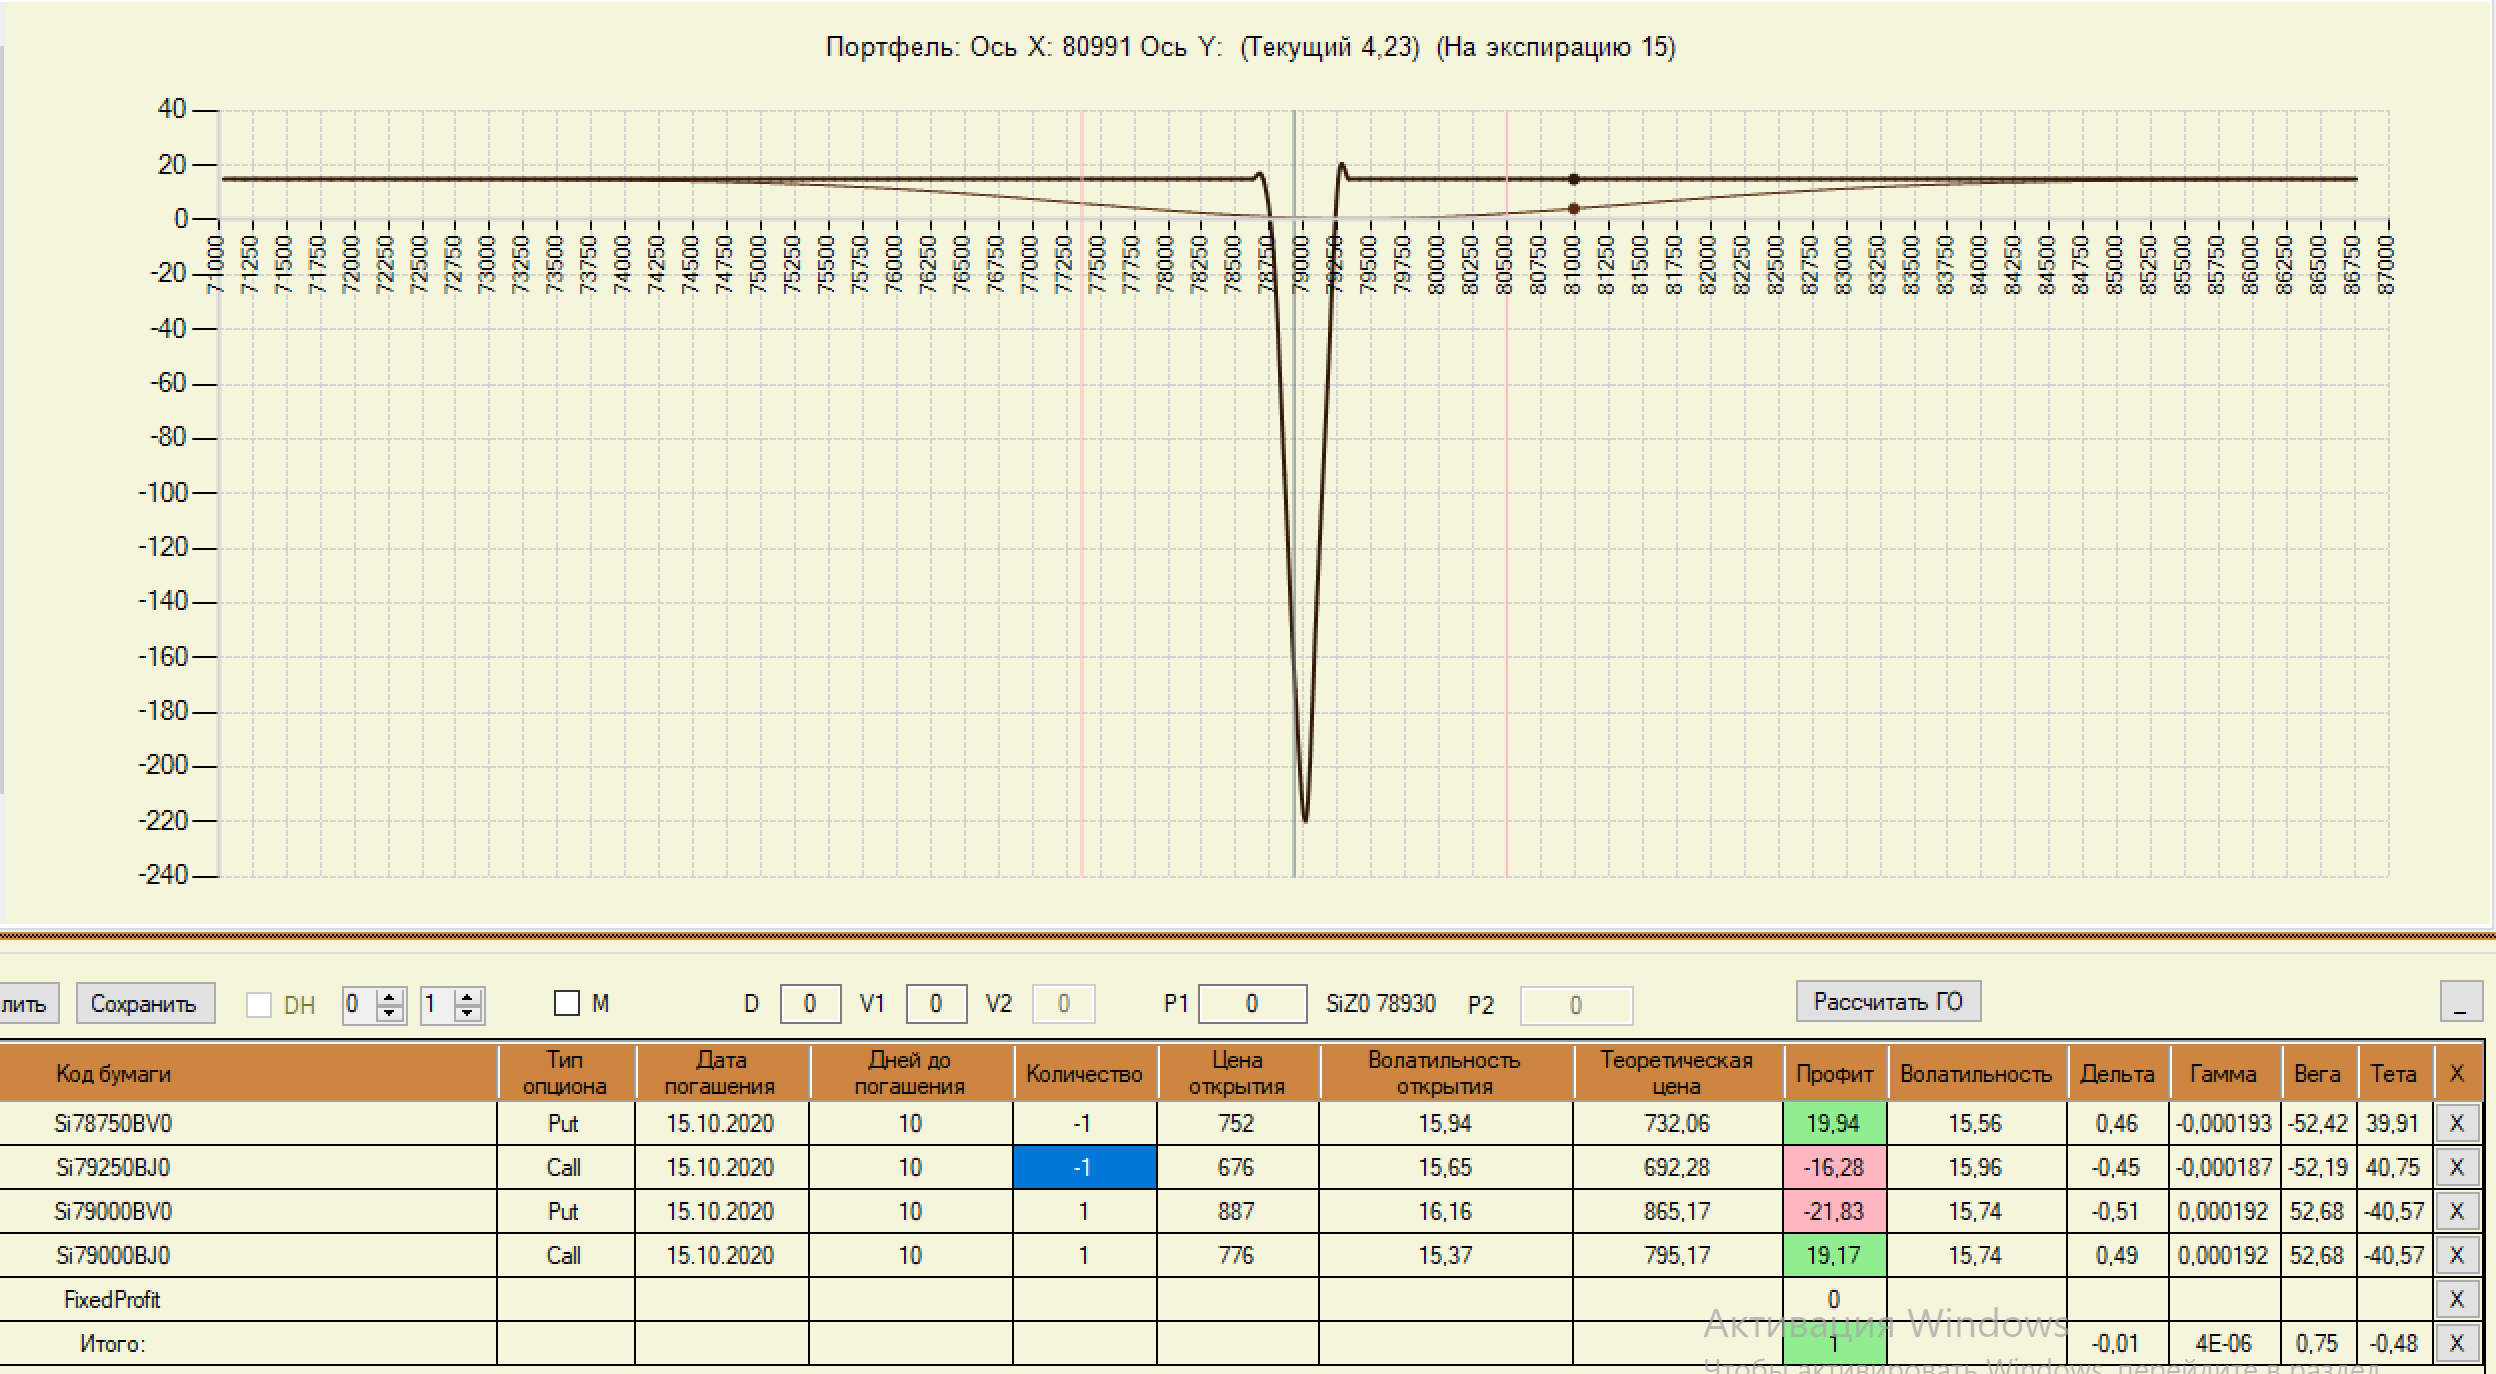Remove the Si79250BJ0 Call position via X
Image resolution: width=2496 pixels, height=1374 pixels.
click(2456, 1167)
